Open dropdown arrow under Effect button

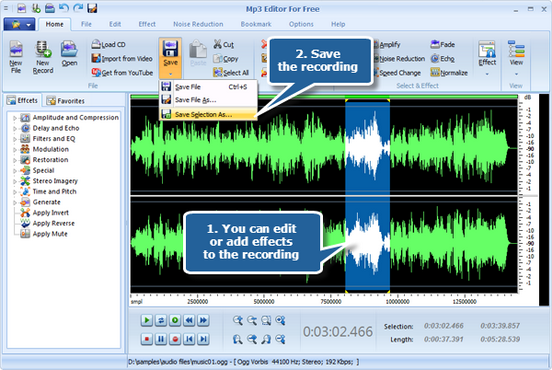[487, 74]
